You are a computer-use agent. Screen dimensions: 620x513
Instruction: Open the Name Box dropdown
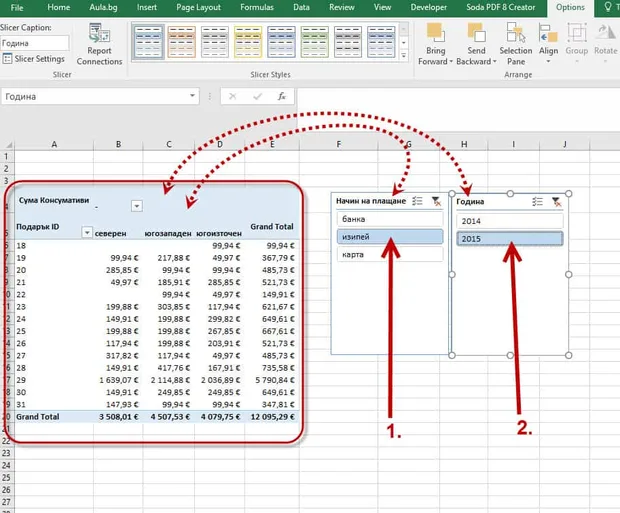click(192, 96)
